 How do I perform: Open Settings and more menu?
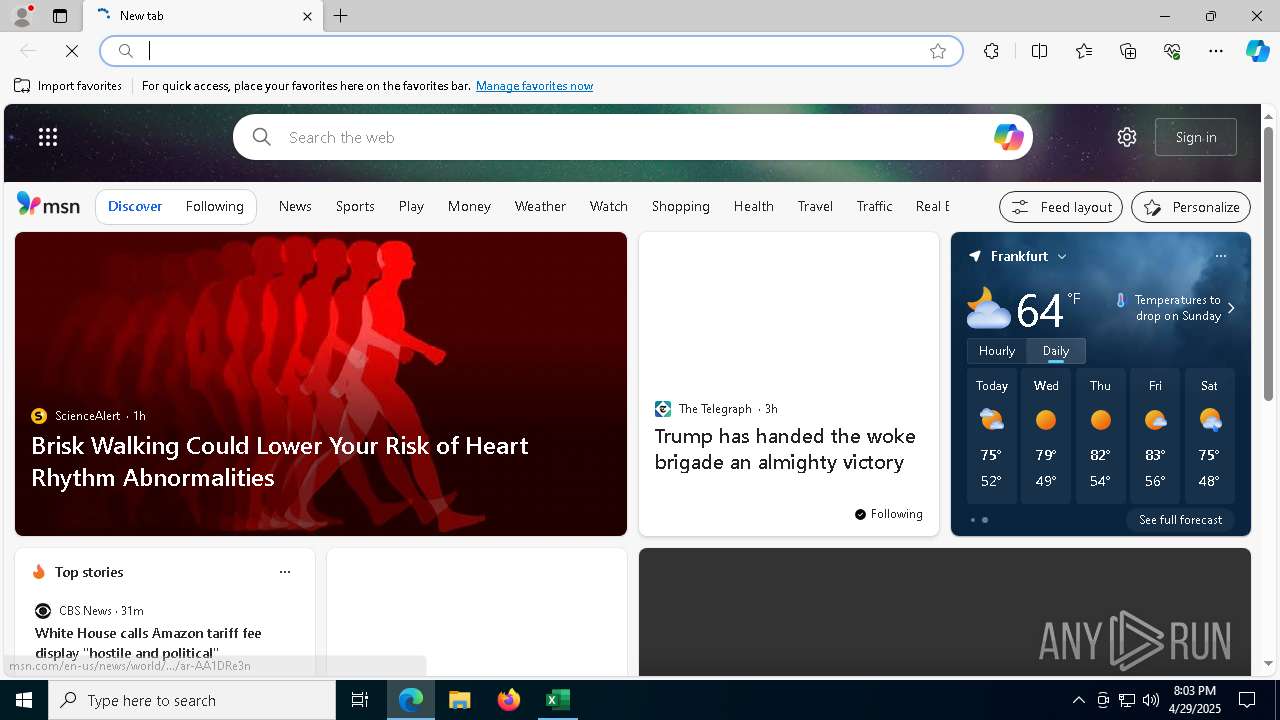click(x=1216, y=51)
